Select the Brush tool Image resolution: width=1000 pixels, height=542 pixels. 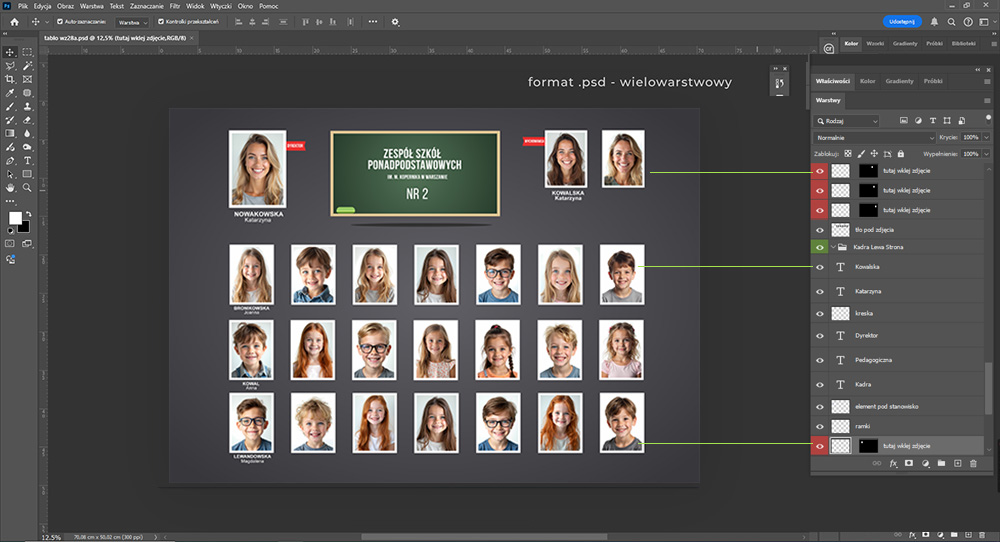point(10,106)
